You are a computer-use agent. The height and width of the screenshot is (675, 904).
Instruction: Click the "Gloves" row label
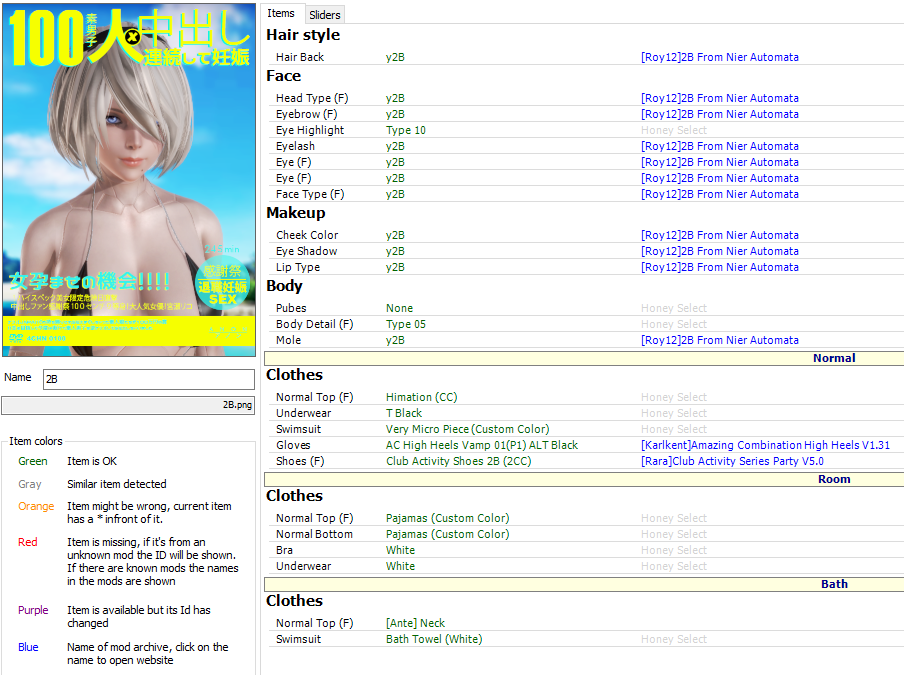tap(293, 445)
